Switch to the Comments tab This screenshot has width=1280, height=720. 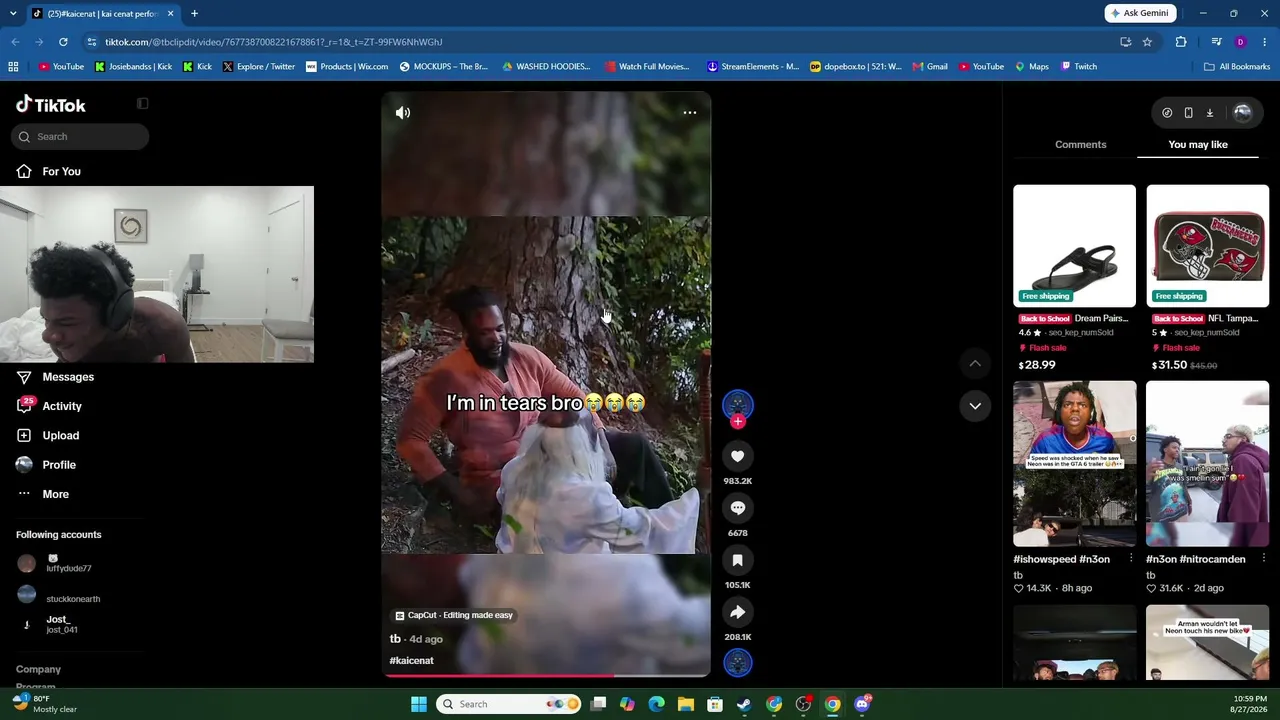[x=1080, y=144]
